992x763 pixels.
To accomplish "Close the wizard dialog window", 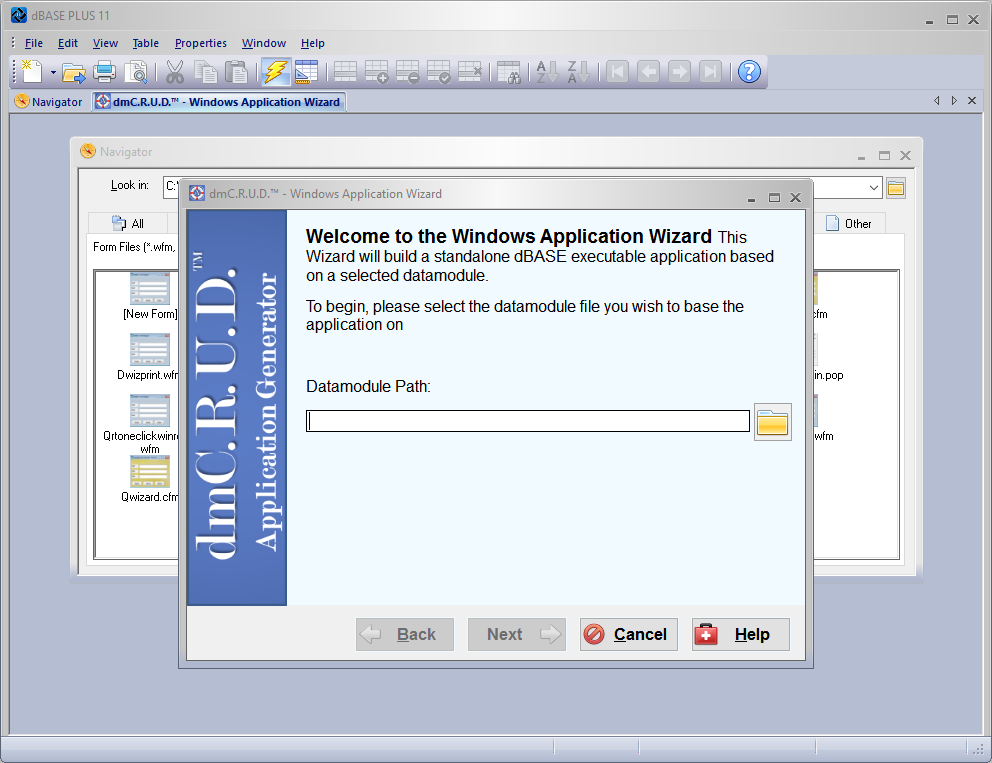I will coord(795,198).
